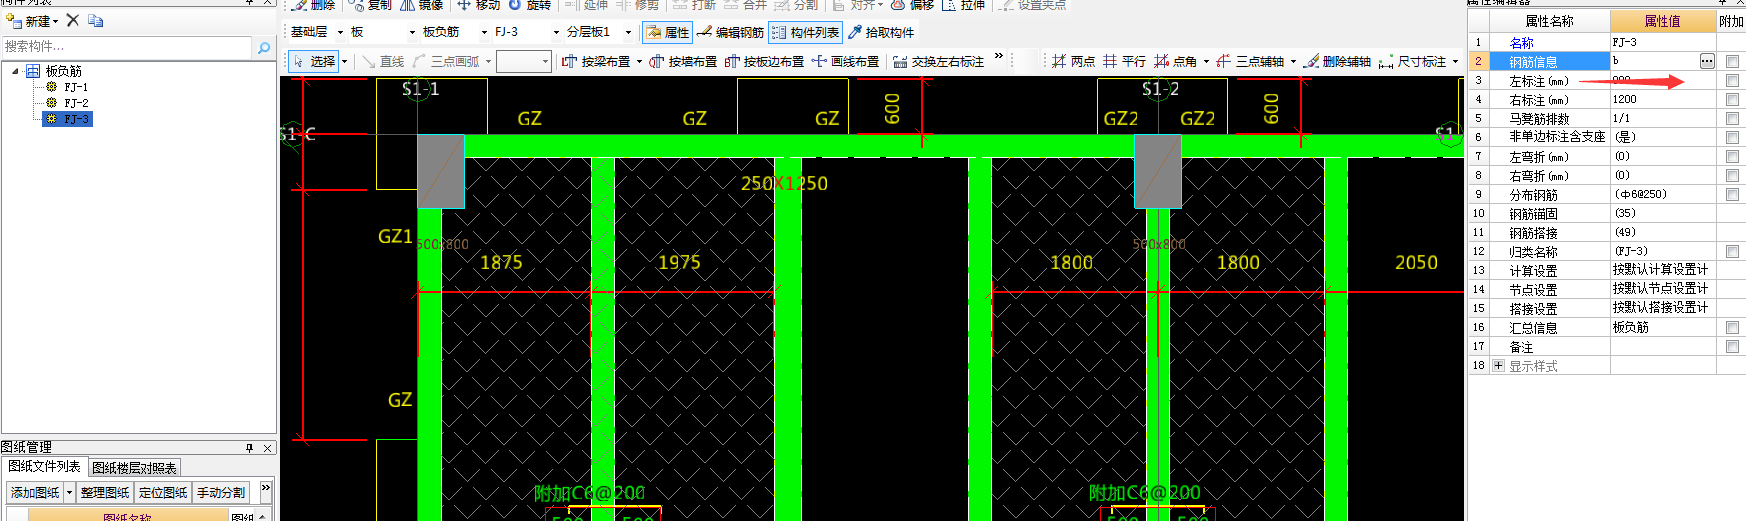
Task: Select the 平行 parallel axis tool
Action: [x=1124, y=62]
